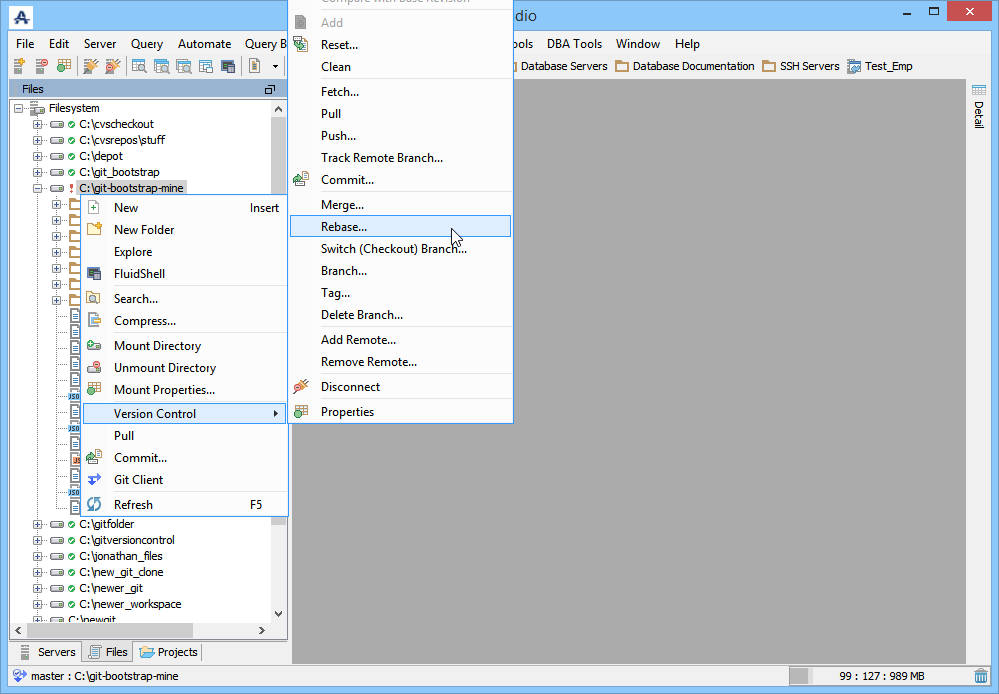The height and width of the screenshot is (694, 999).
Task: Select New Folder in the context menu
Action: [184, 230]
